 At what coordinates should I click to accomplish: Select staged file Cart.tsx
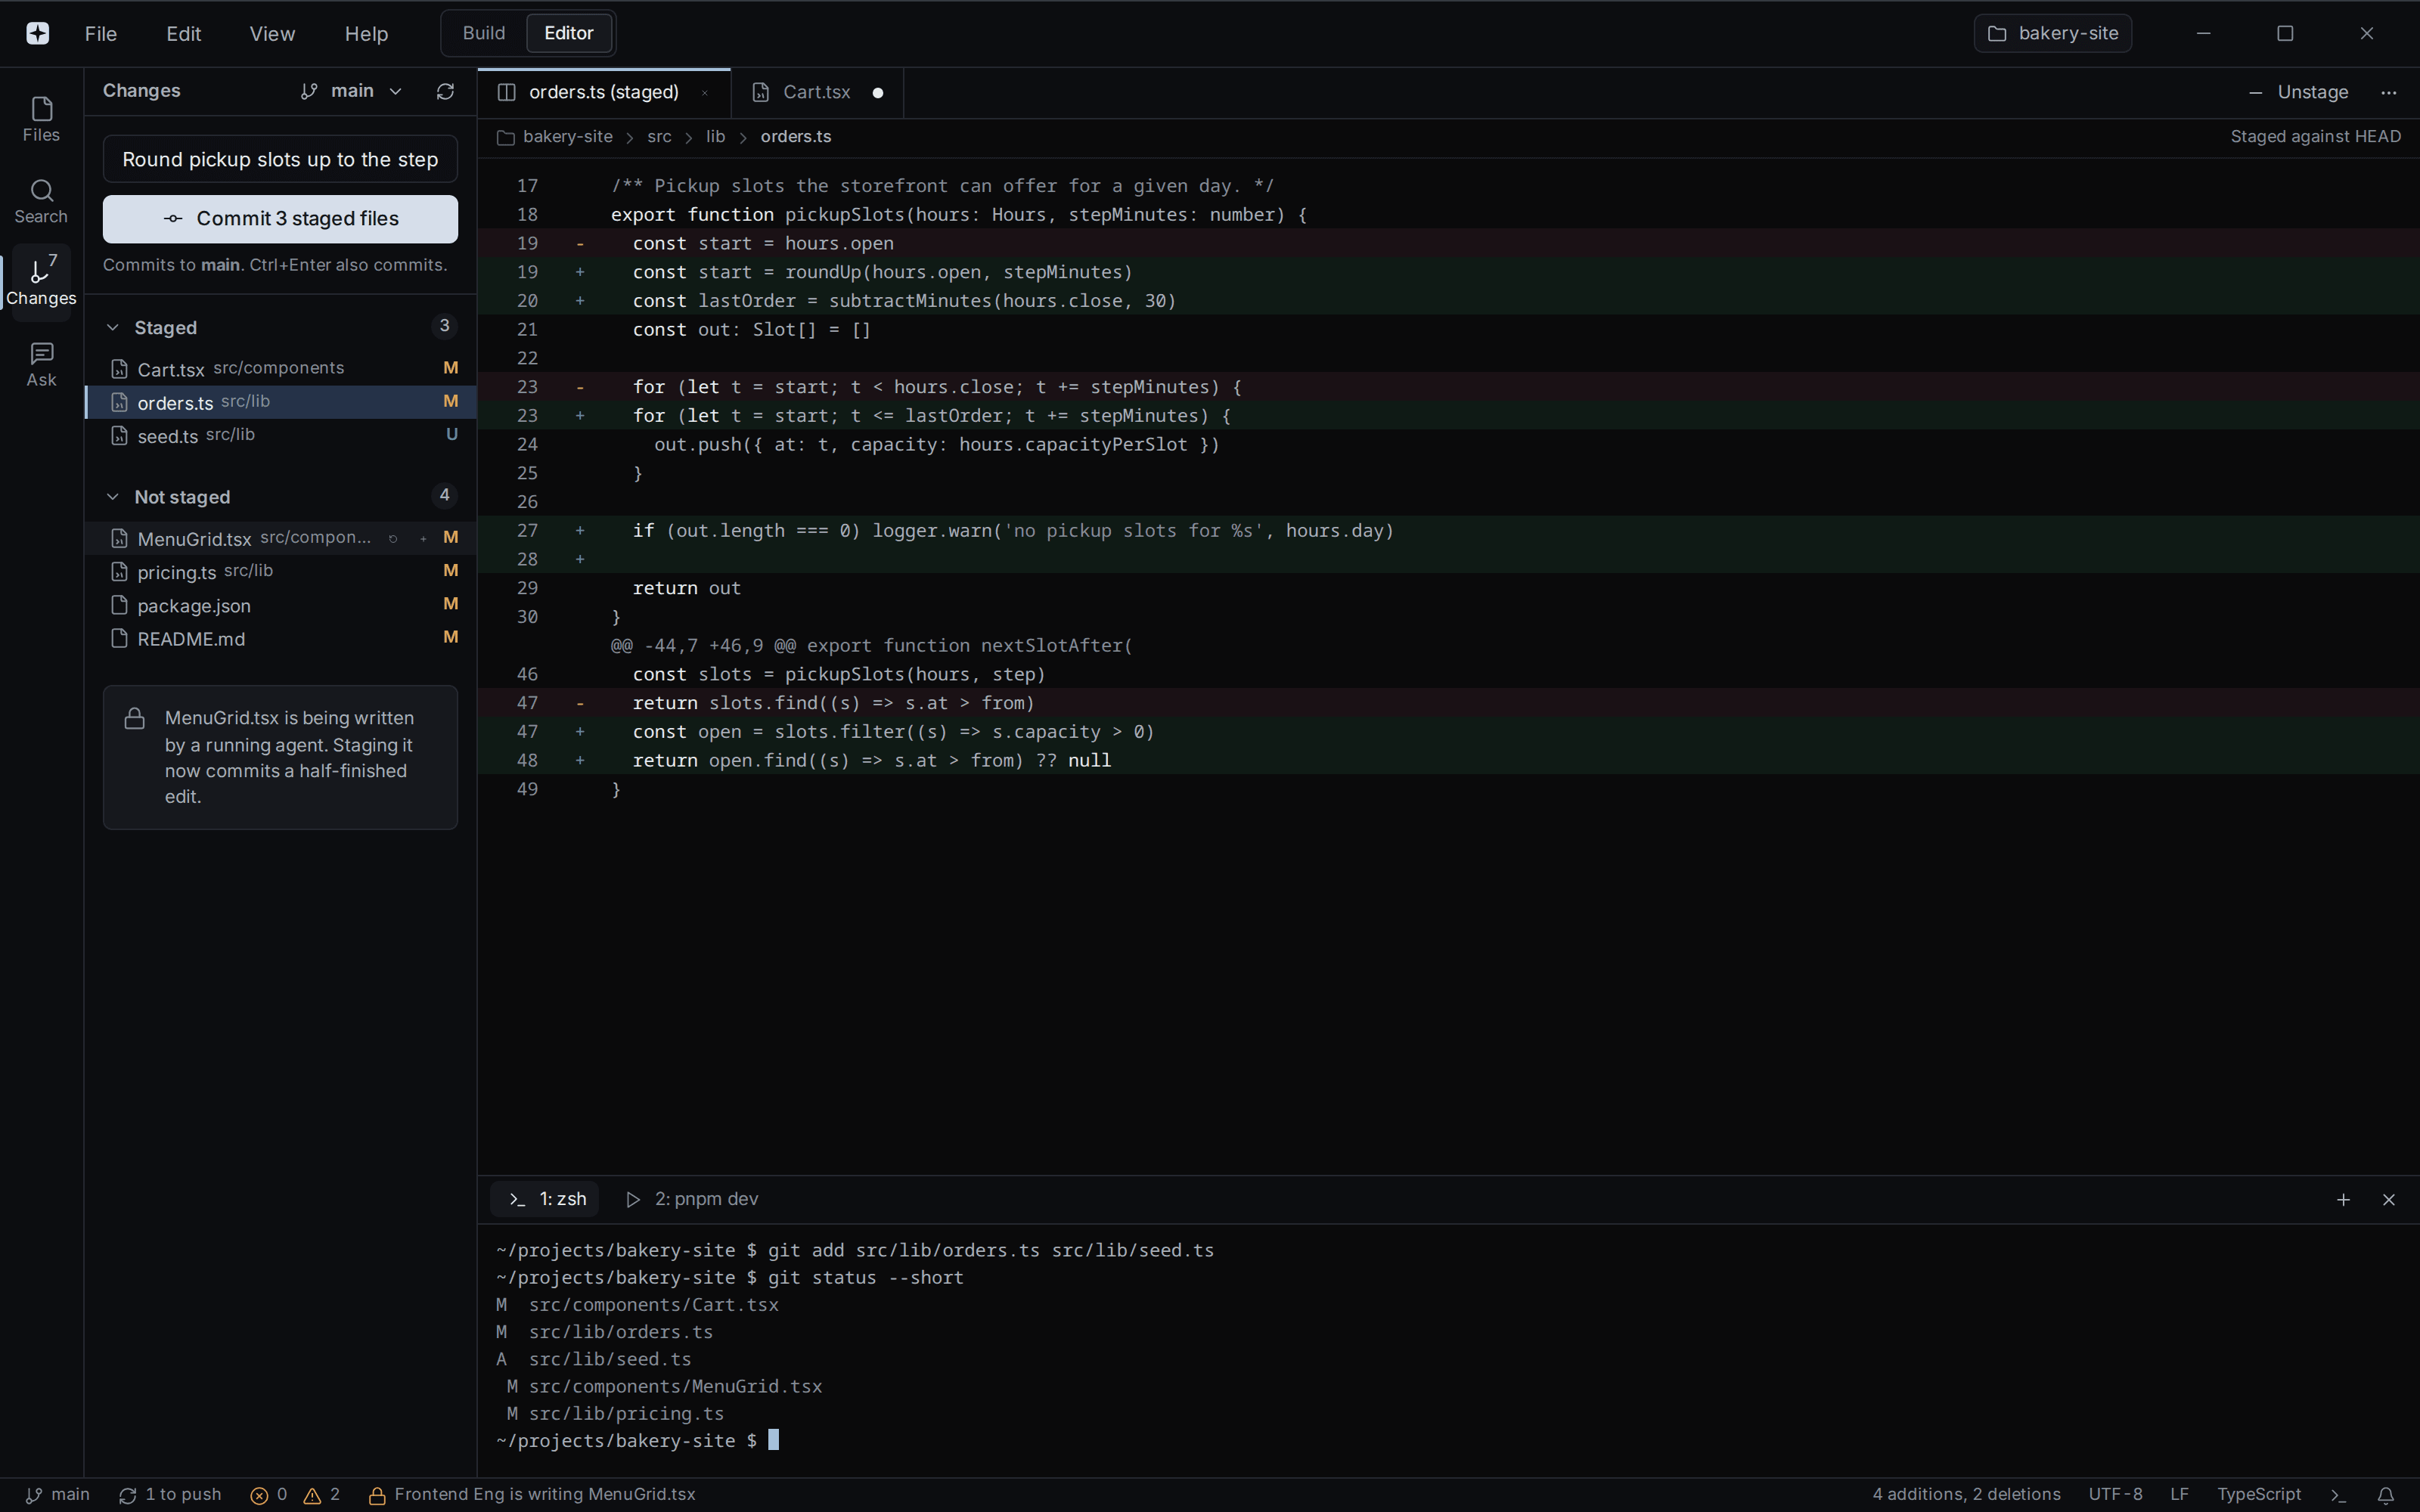281,369
